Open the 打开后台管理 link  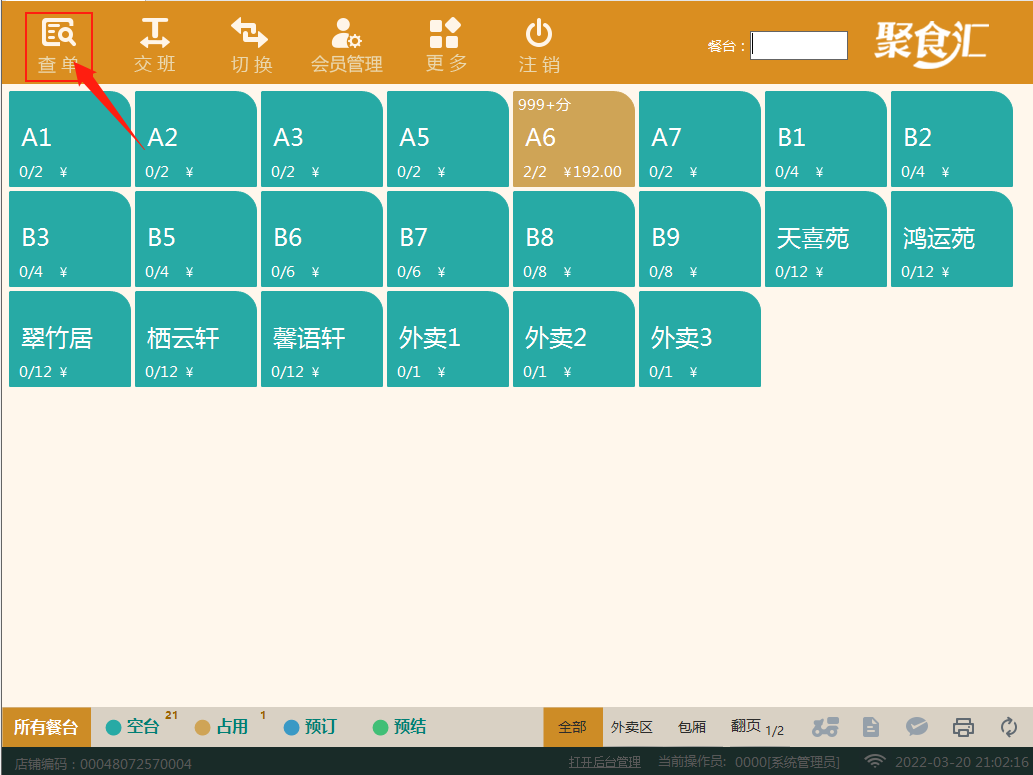click(605, 762)
